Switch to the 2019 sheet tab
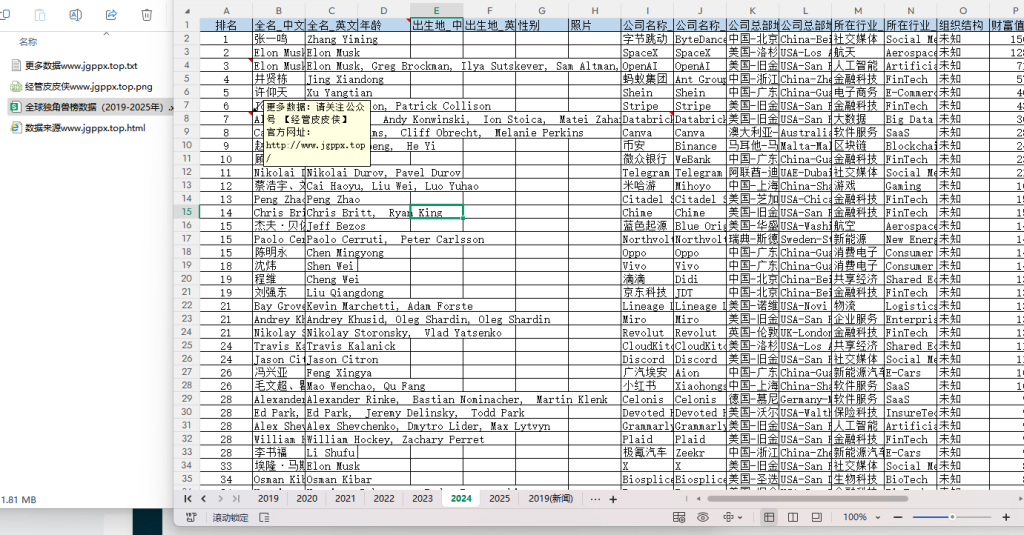The width and height of the screenshot is (1024, 535). pyautogui.click(x=268, y=498)
